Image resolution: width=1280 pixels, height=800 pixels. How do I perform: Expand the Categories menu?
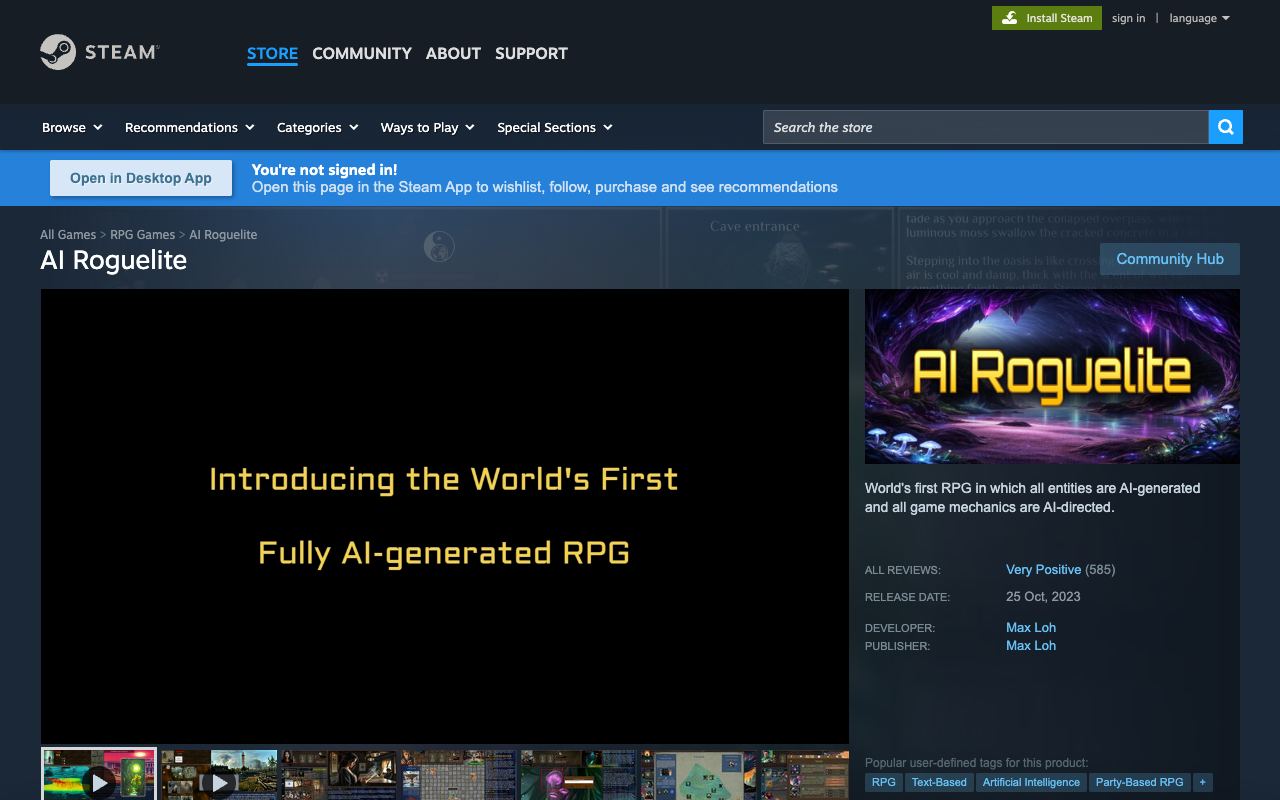click(317, 127)
